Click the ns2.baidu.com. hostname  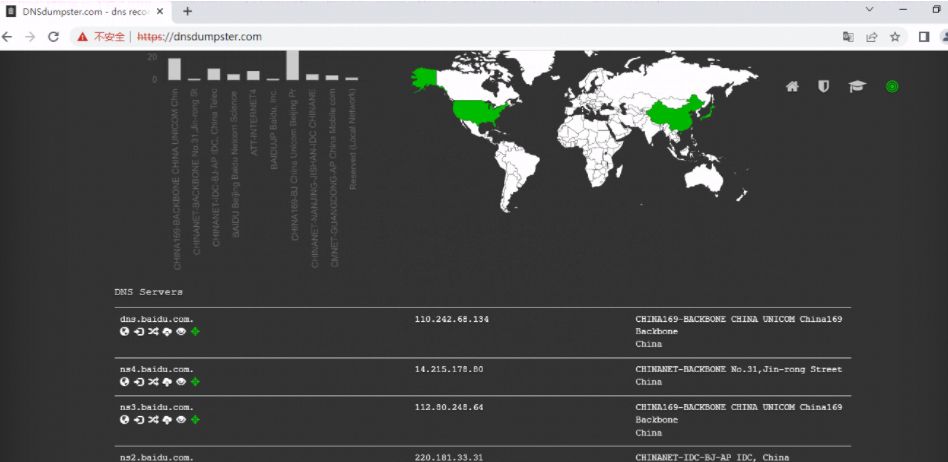(157, 457)
